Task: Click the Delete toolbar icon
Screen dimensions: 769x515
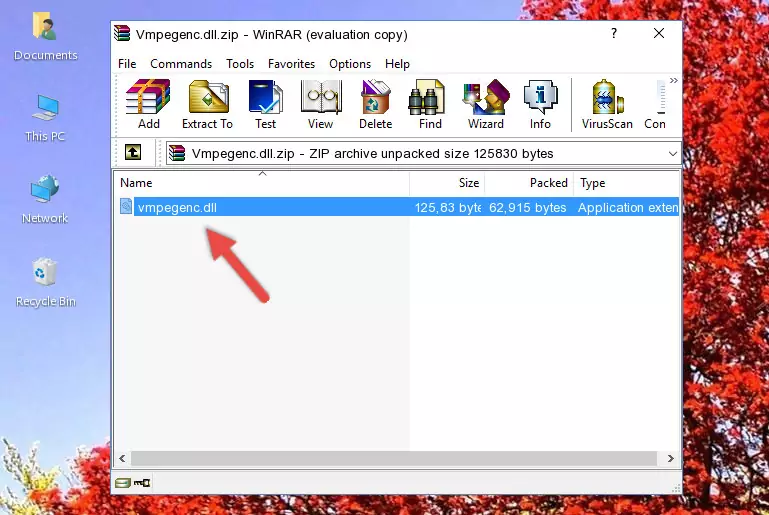Action: [x=376, y=104]
